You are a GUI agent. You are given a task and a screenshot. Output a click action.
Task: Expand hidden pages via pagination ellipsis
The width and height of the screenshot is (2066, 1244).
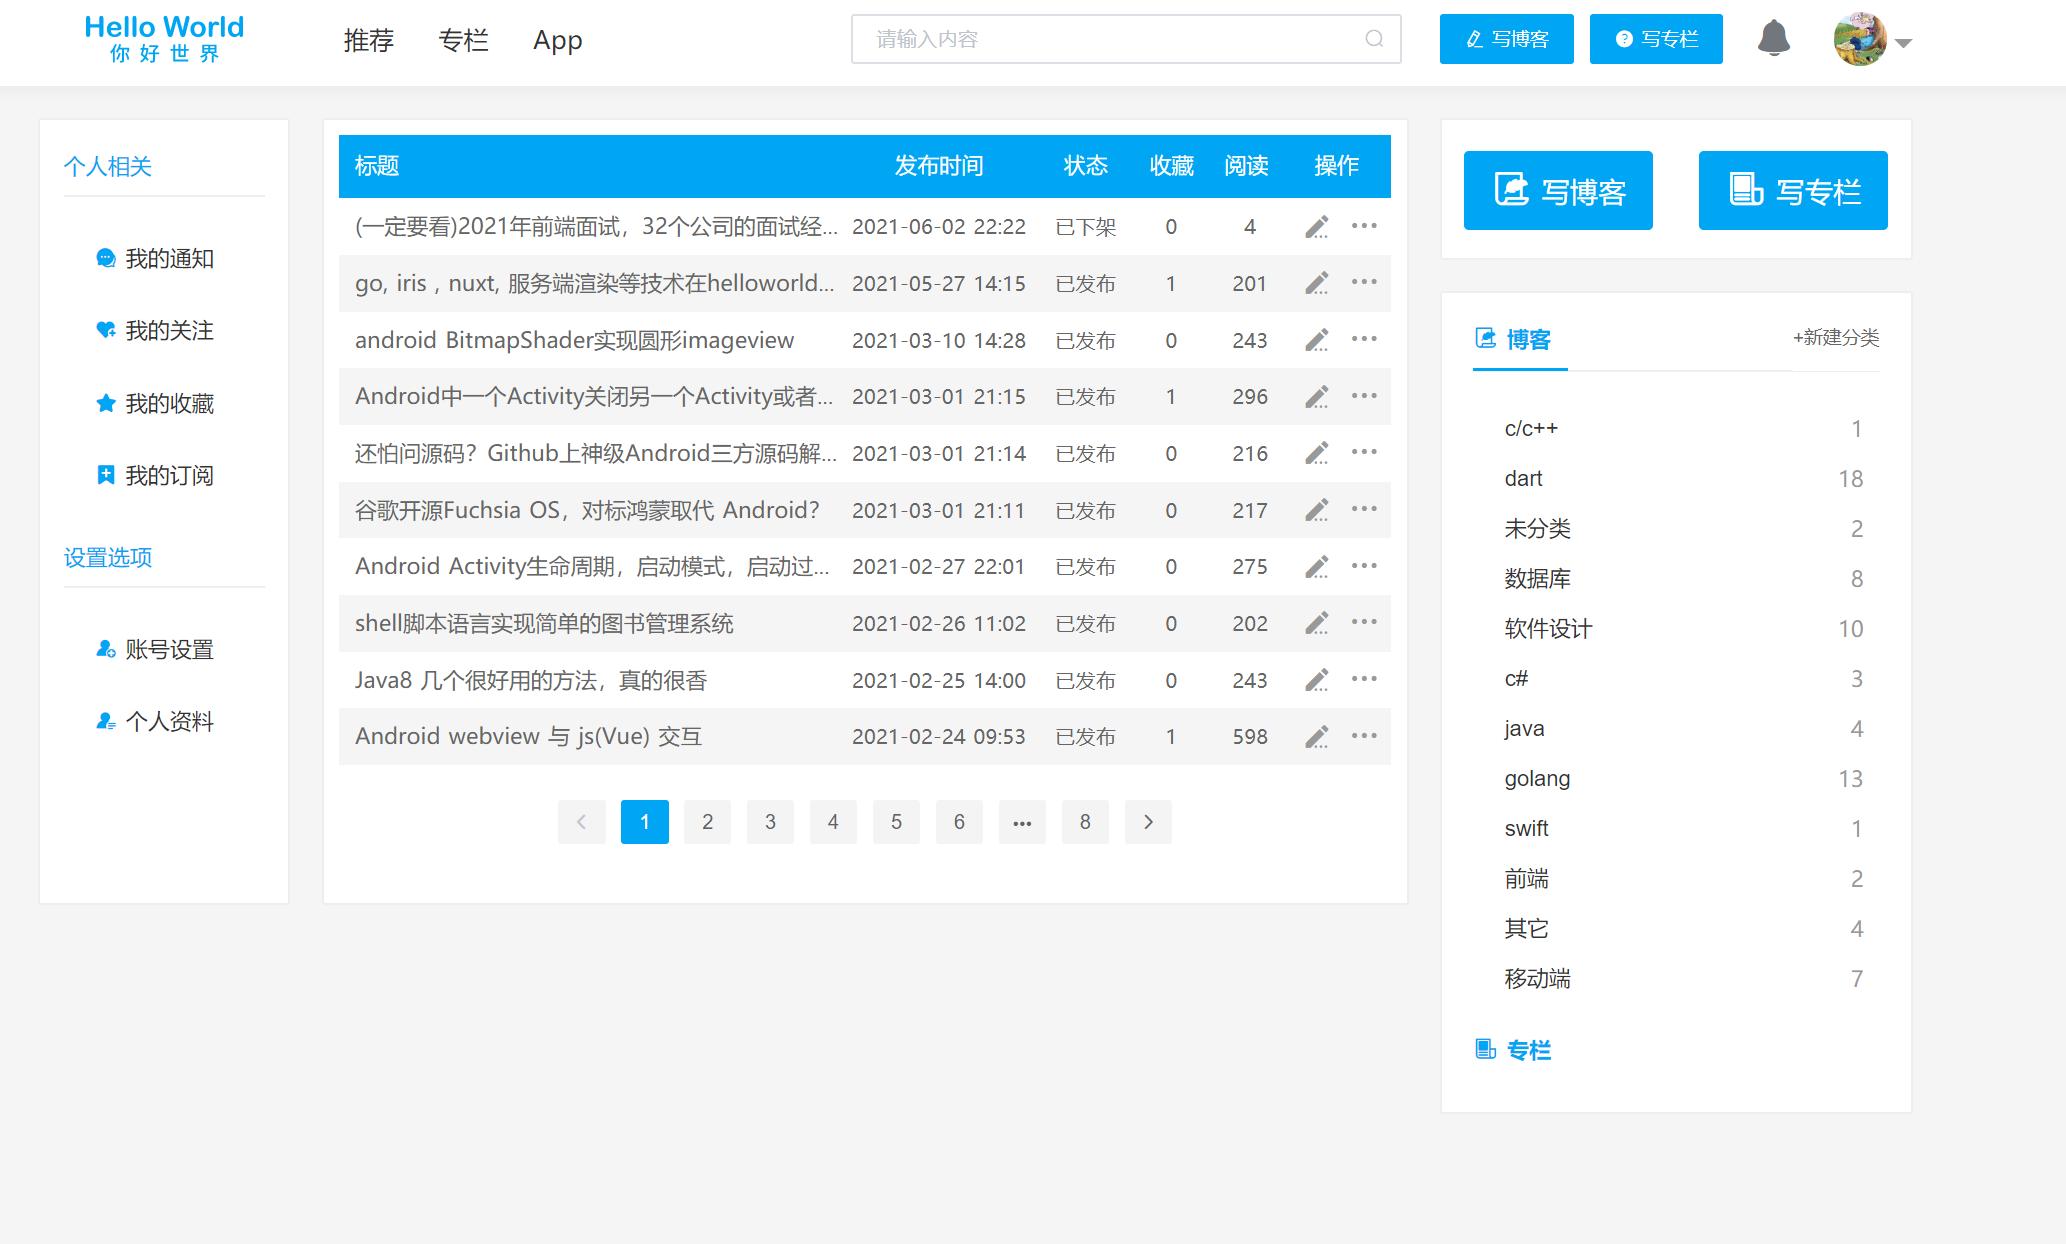click(x=1021, y=821)
